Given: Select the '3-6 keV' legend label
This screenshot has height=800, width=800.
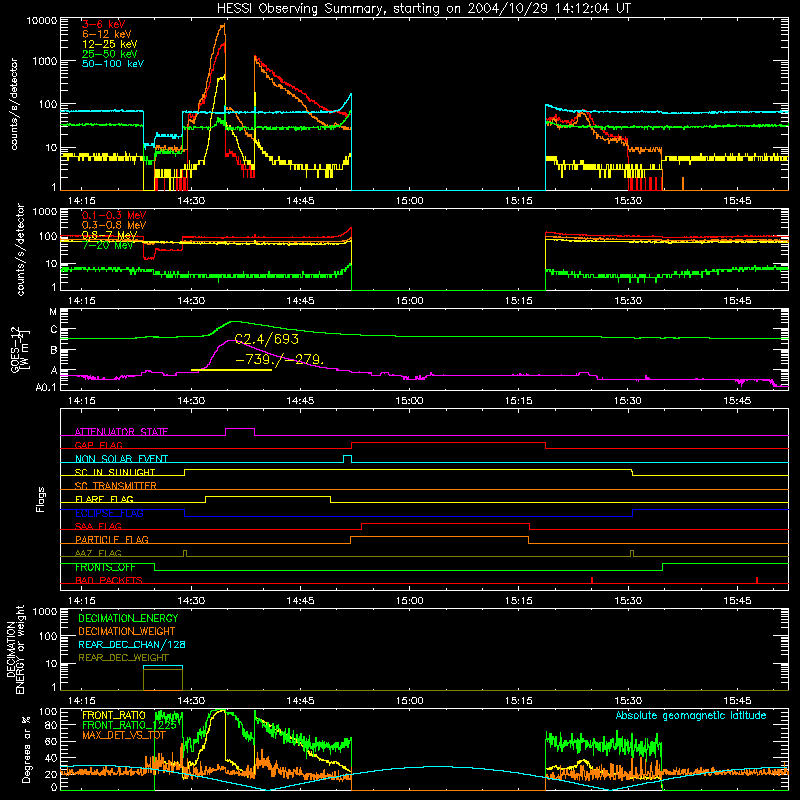Looking at the screenshot, I should tap(104, 24).
